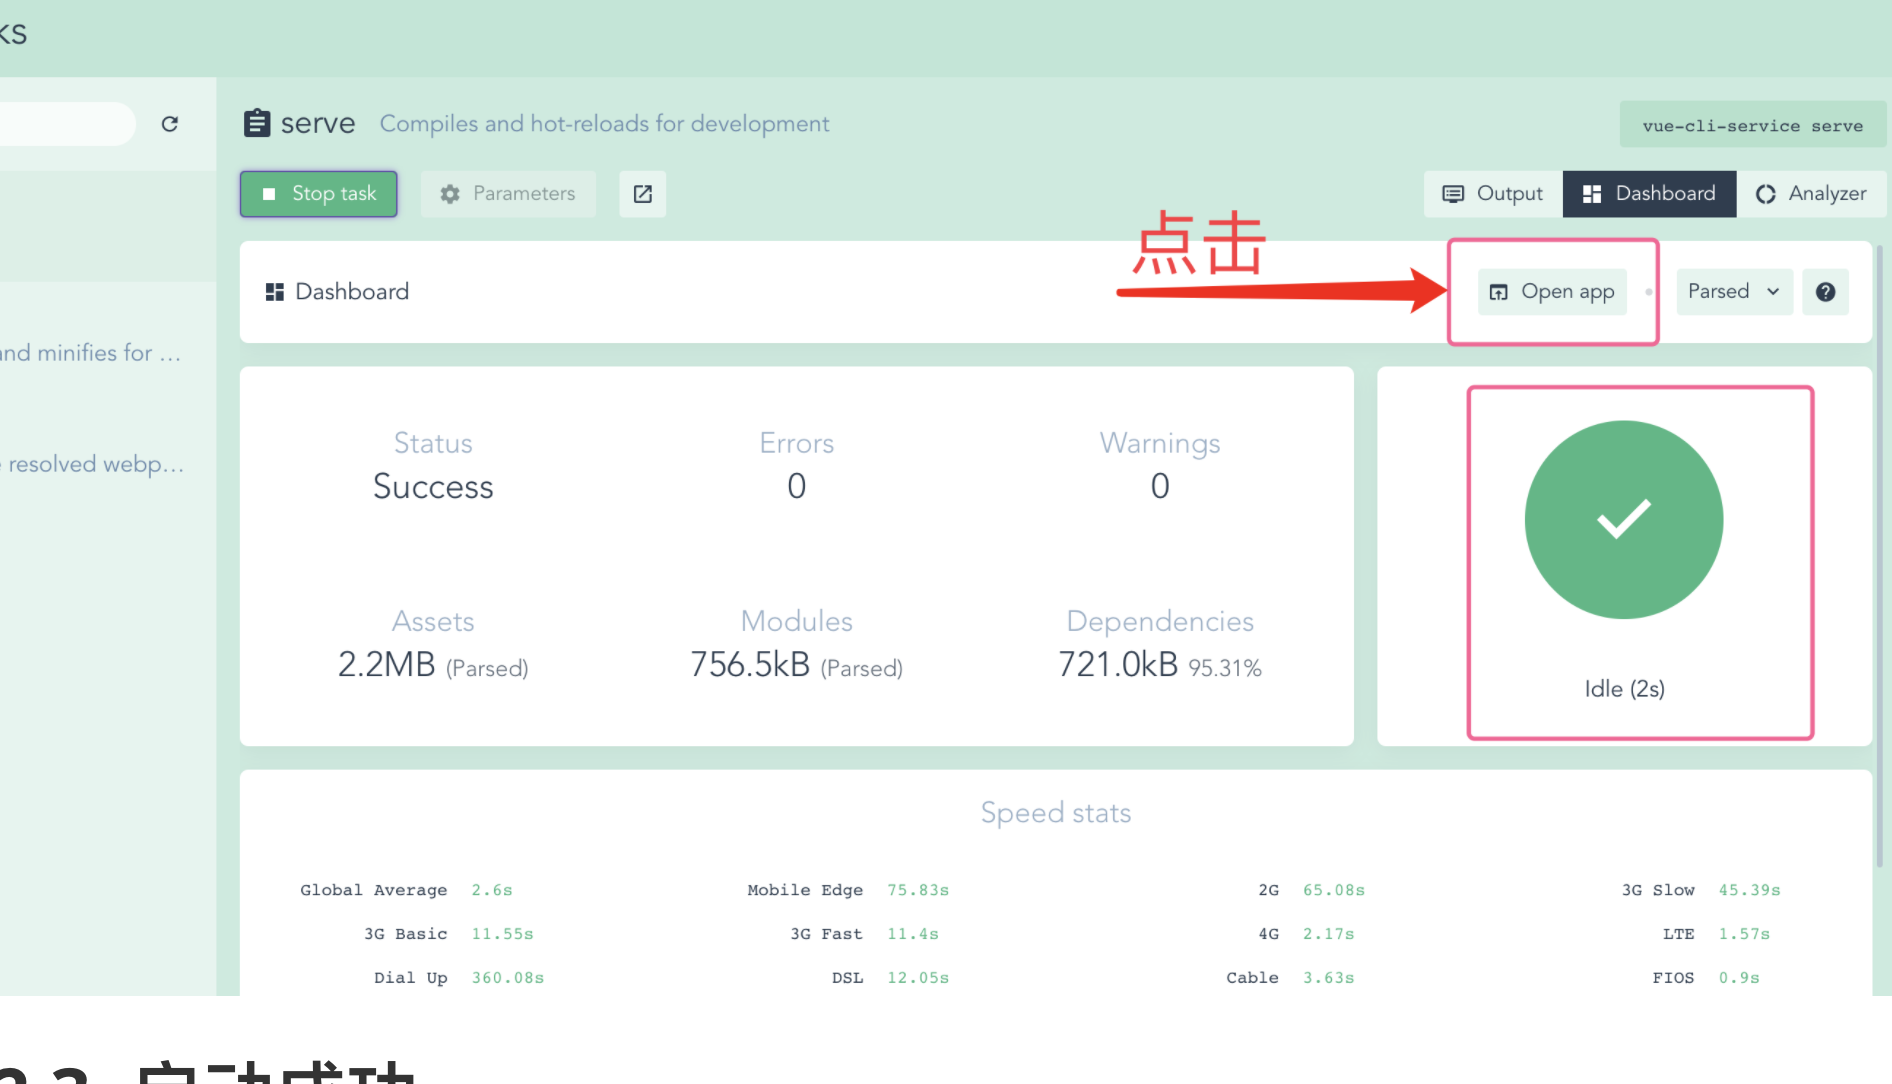The width and height of the screenshot is (1892, 1084).
Task: Click the vue-cli-service serve command label
Action: [x=1752, y=126]
